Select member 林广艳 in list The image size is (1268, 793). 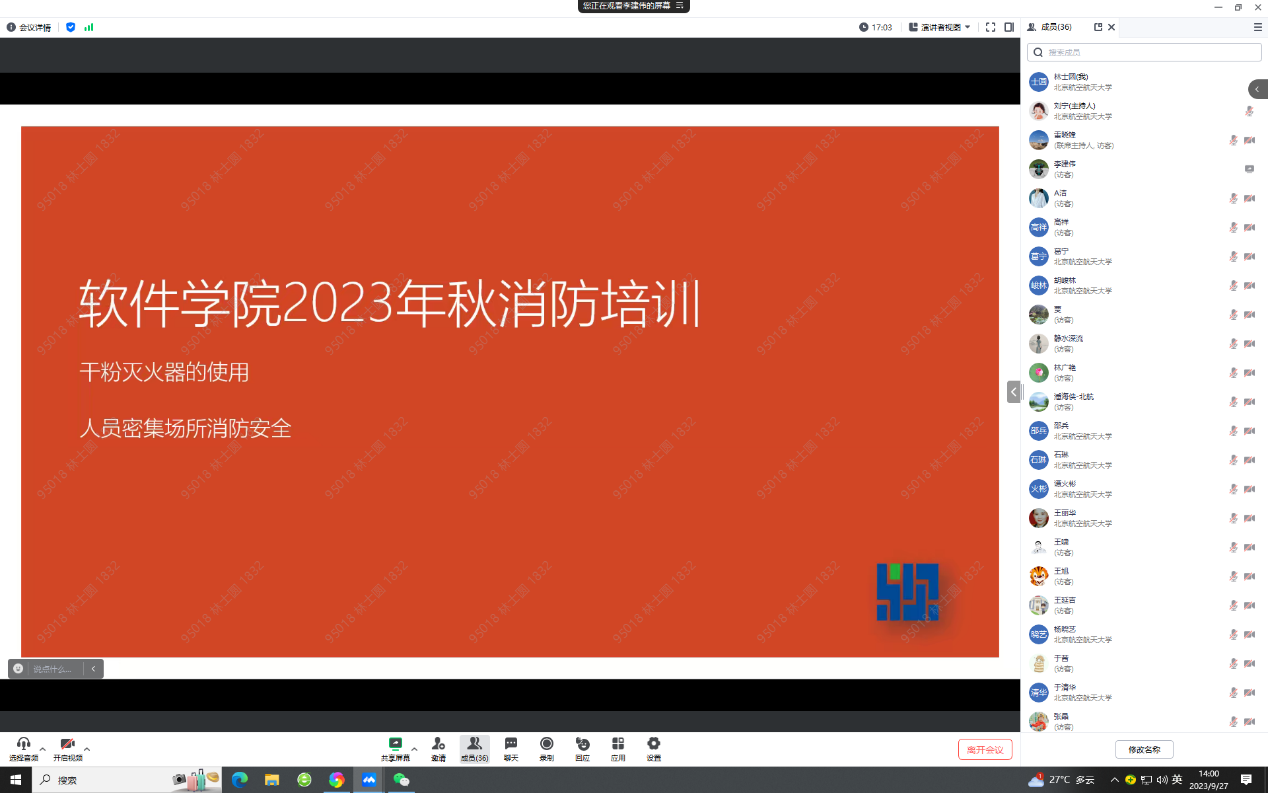point(1144,372)
